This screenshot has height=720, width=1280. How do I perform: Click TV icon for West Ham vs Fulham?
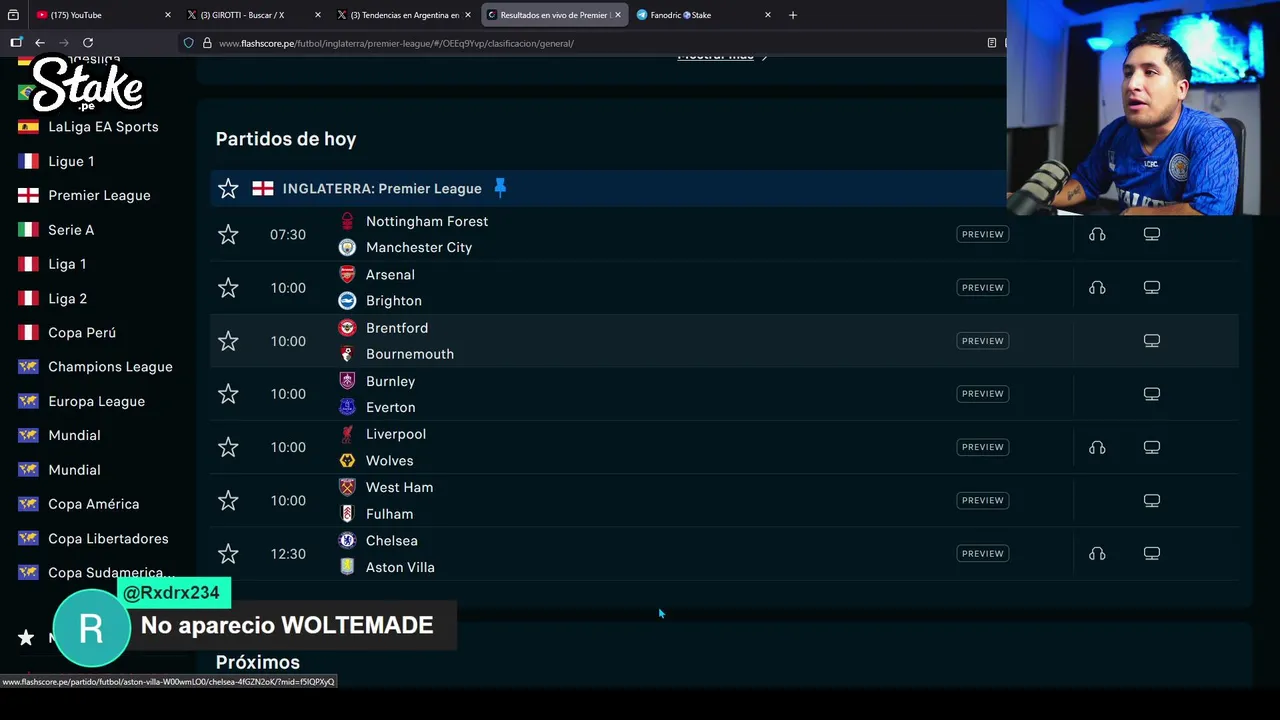point(1152,500)
